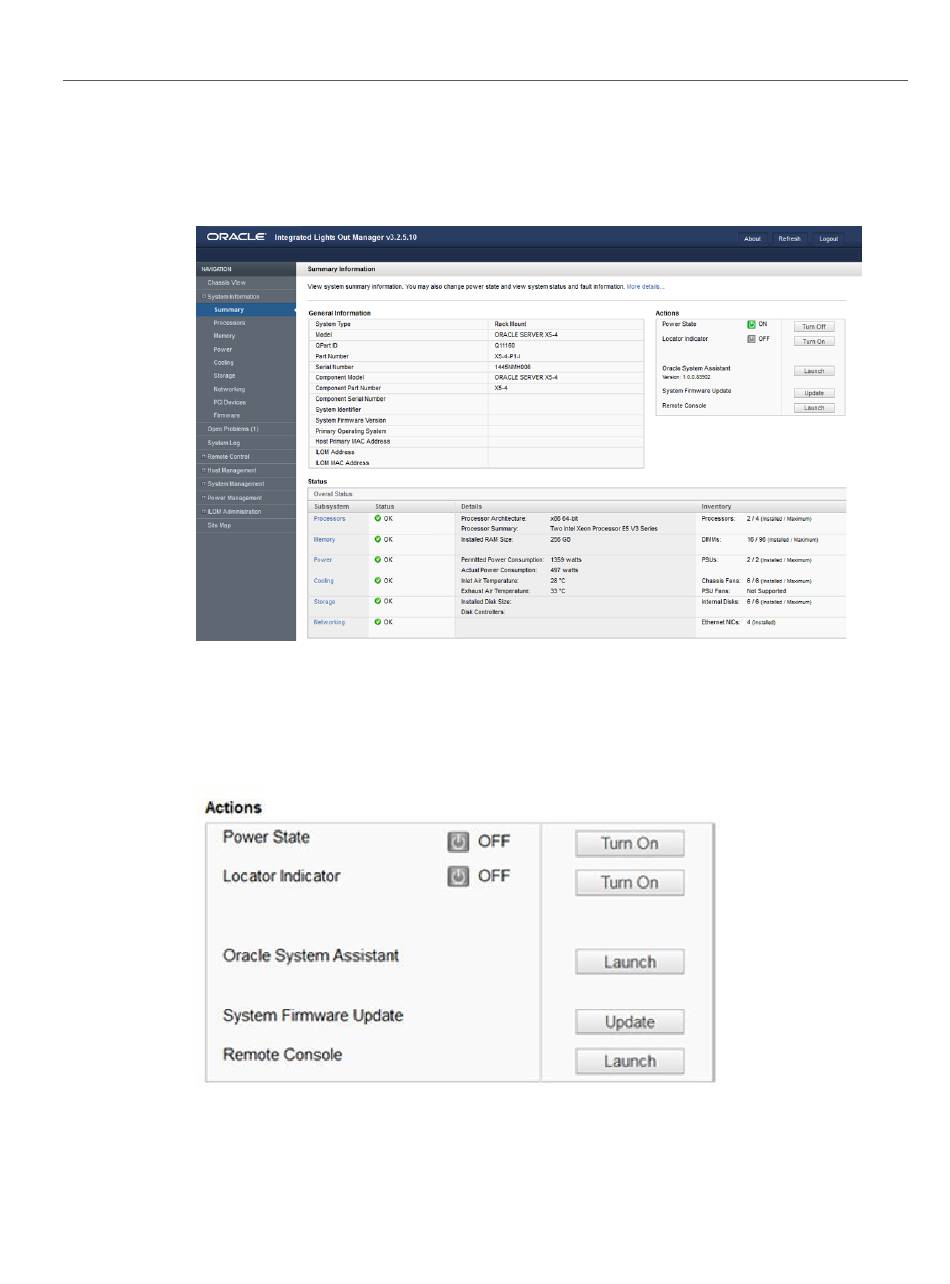Viewport: 950px width, 1284px height.
Task: Click the green OK check icon for Storage
Action: point(377,602)
